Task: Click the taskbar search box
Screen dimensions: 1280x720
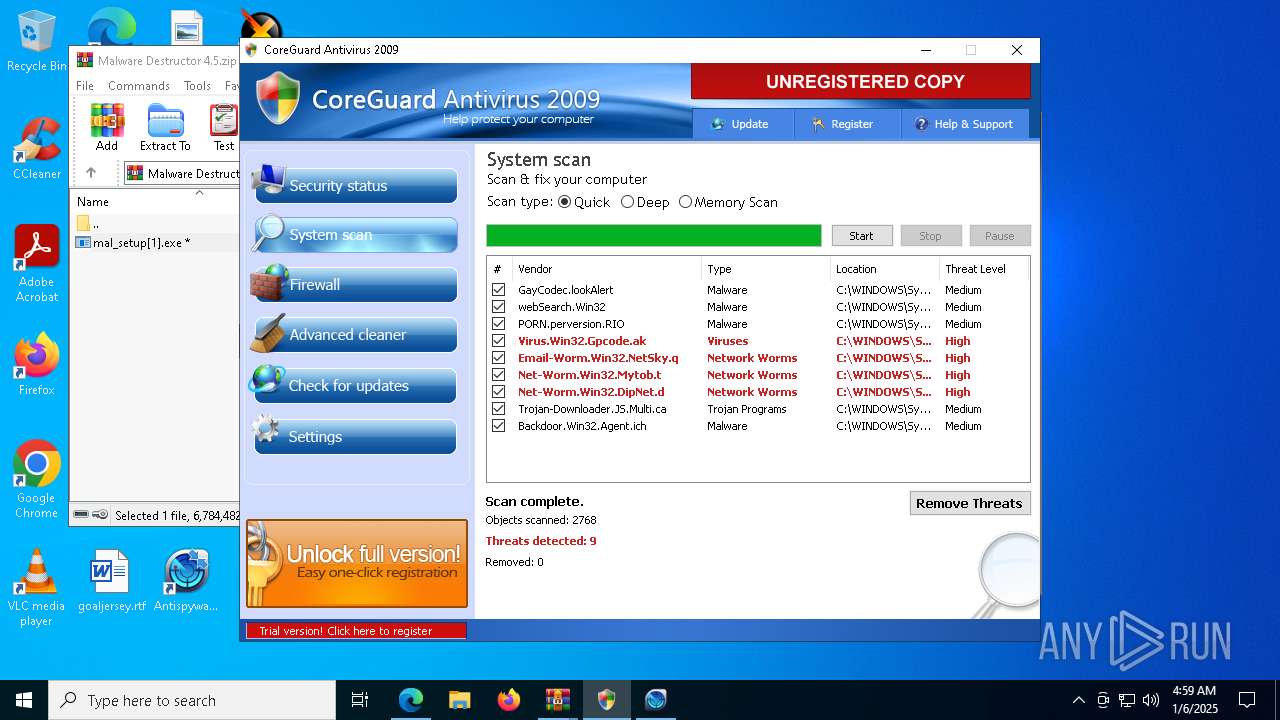Action: coord(192,700)
